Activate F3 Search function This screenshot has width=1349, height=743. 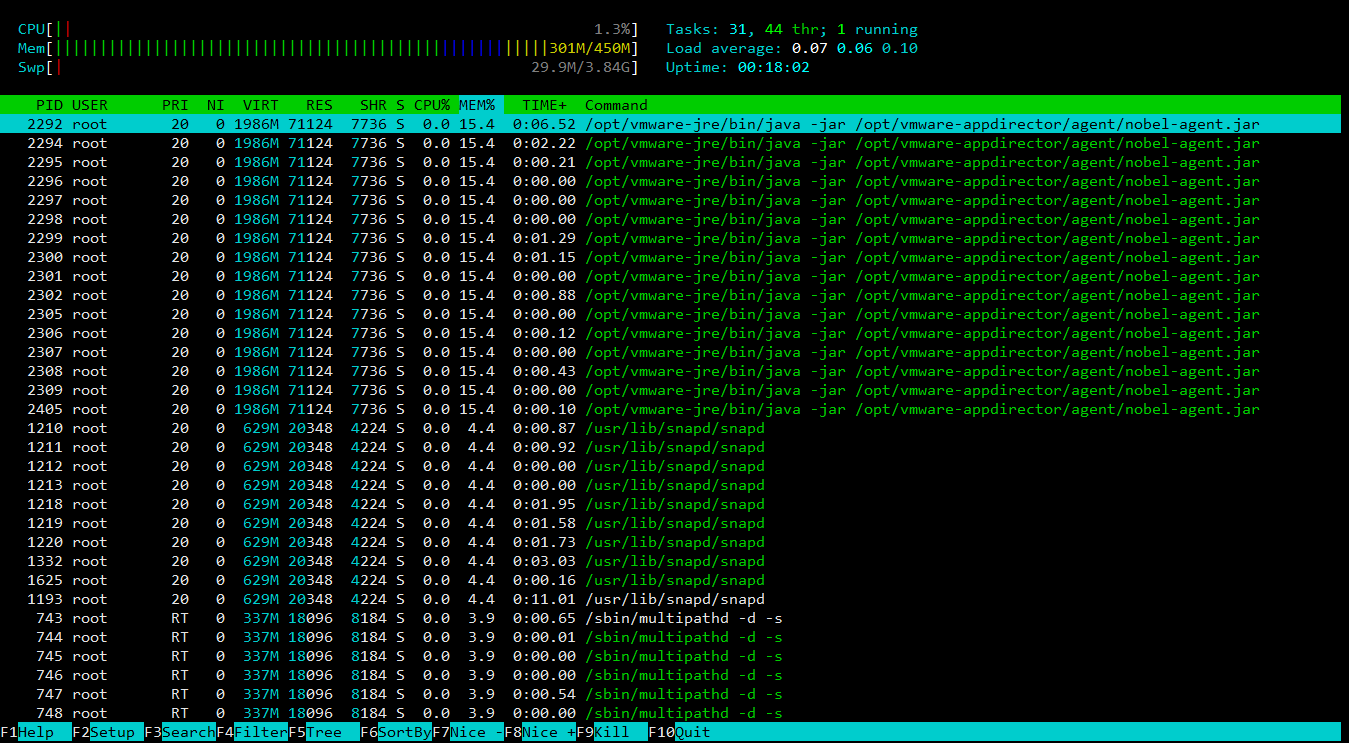pos(180,732)
